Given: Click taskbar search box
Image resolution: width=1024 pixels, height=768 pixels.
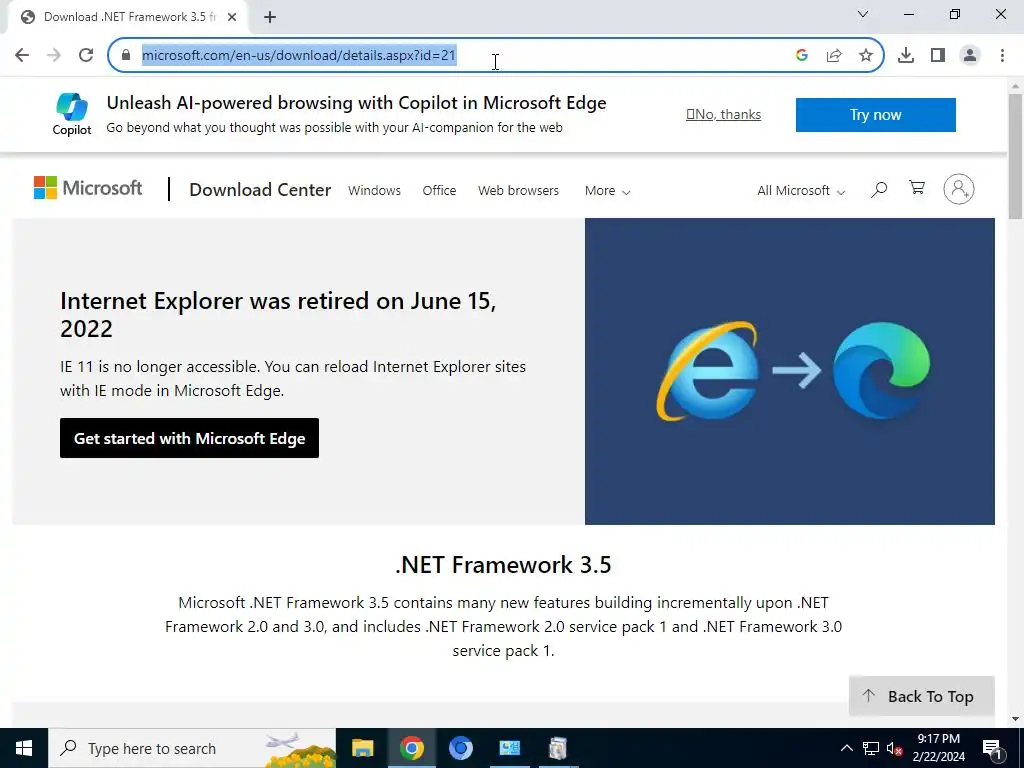Looking at the screenshot, I should coord(191,748).
